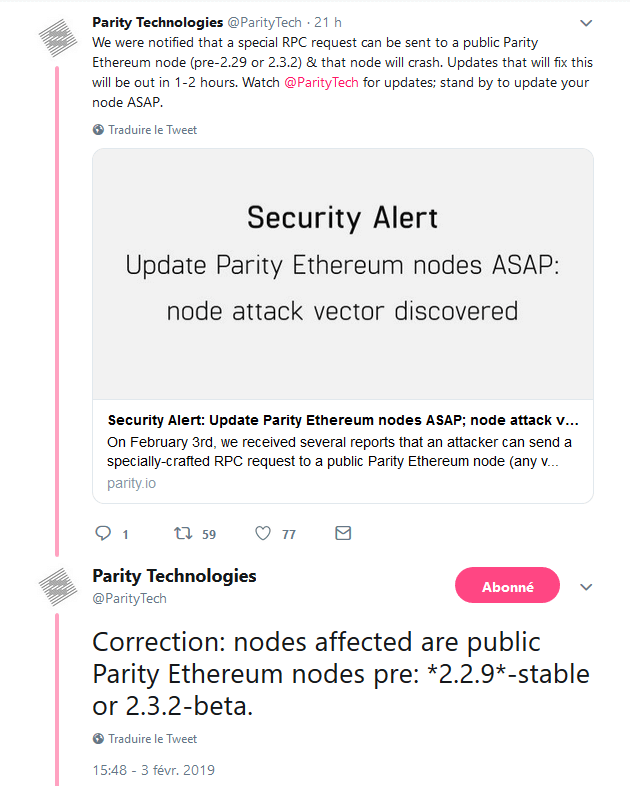Open the first tweet's 21 h timestamp
The height and width of the screenshot is (786, 630).
tap(327, 22)
